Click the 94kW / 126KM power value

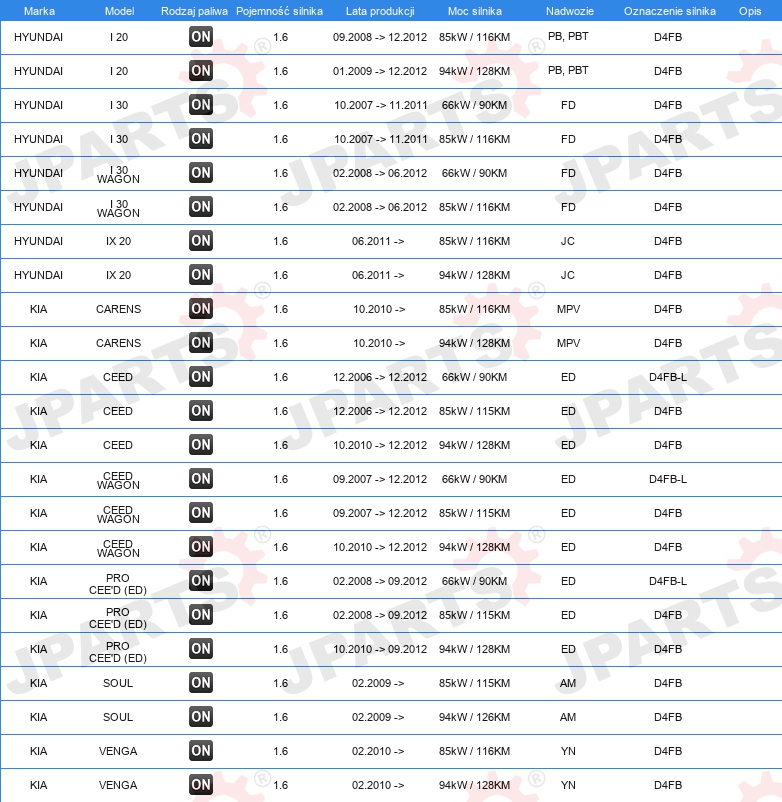pos(474,717)
